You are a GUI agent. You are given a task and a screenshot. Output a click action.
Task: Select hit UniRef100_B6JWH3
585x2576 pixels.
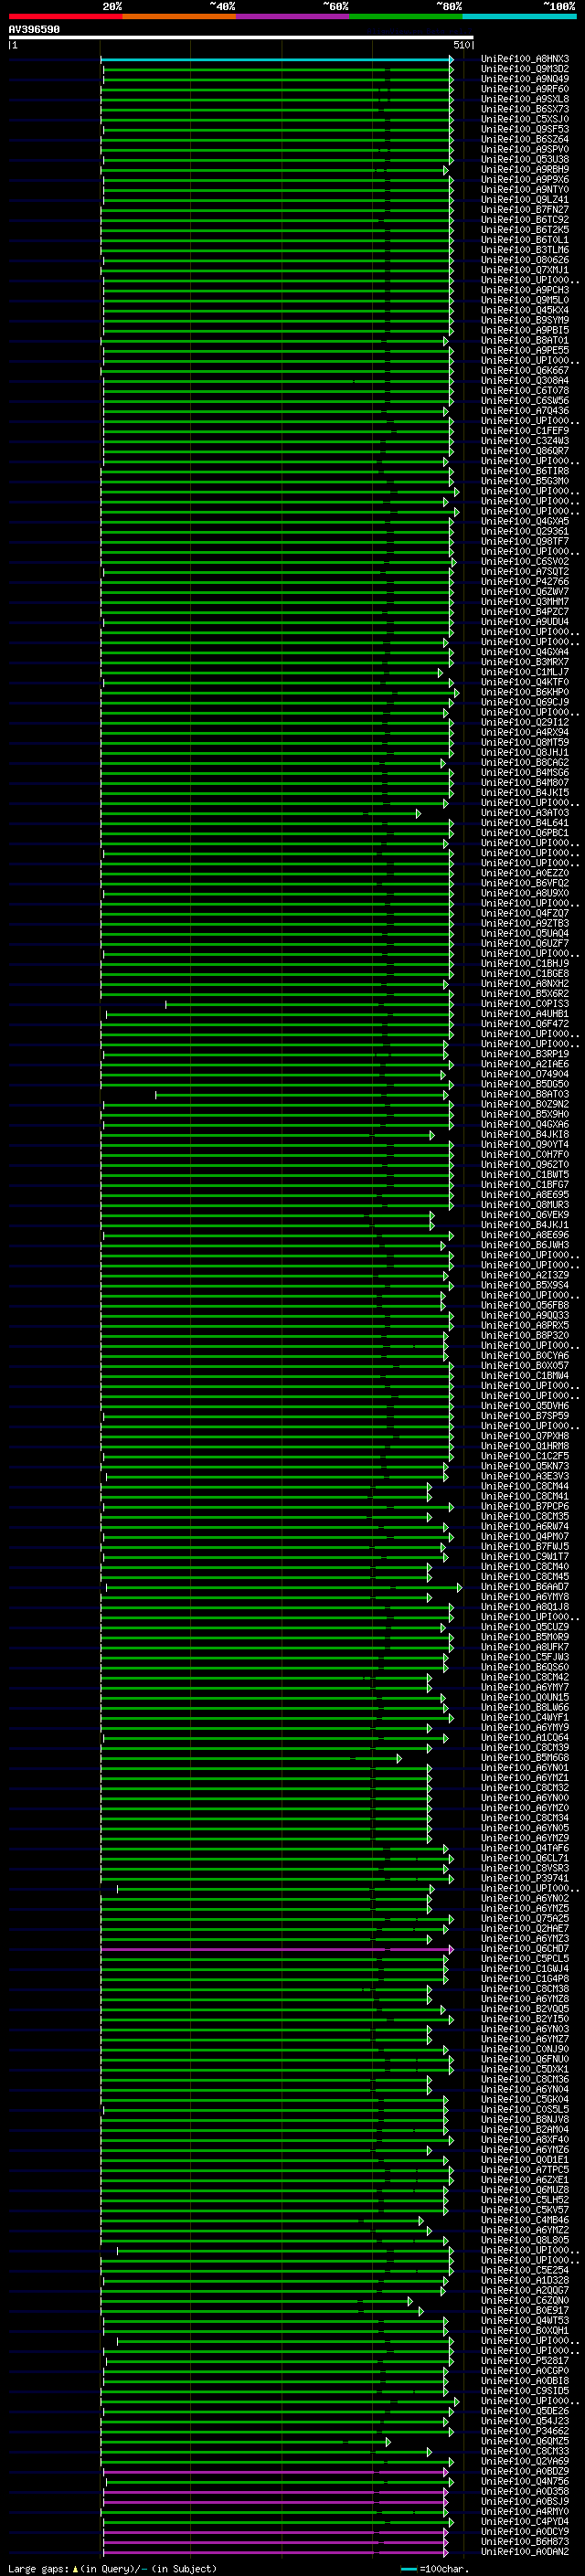525,1245
